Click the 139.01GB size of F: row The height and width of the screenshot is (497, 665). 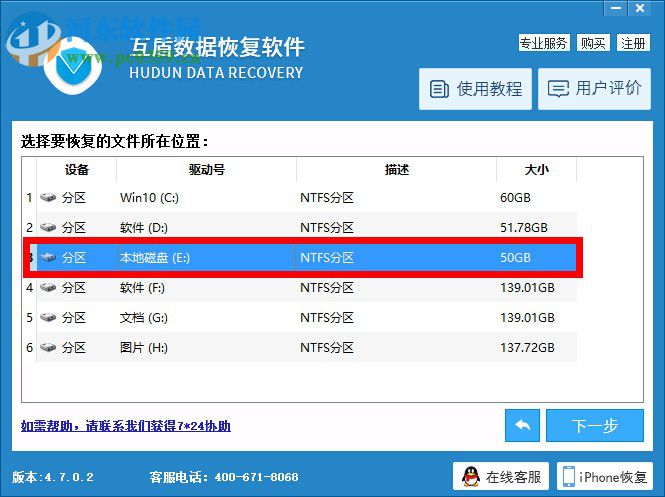pos(527,288)
